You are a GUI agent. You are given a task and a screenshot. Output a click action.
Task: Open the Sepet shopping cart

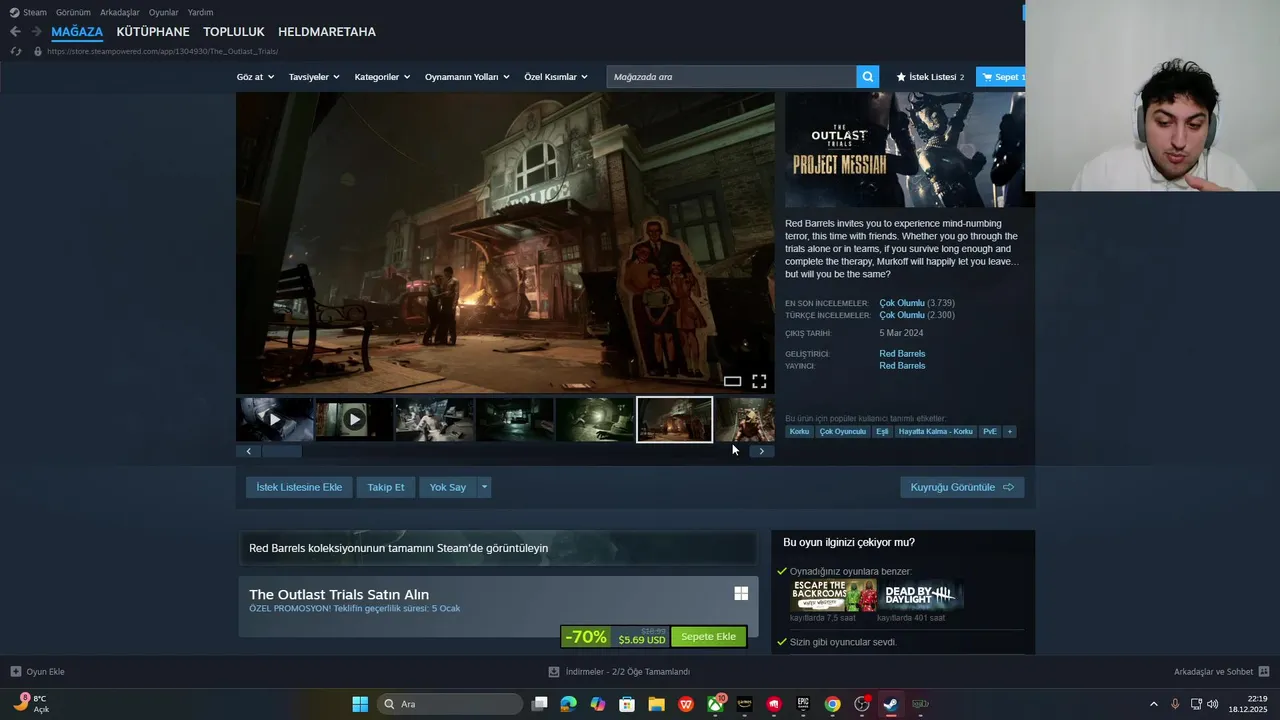pyautogui.click(x=1002, y=77)
